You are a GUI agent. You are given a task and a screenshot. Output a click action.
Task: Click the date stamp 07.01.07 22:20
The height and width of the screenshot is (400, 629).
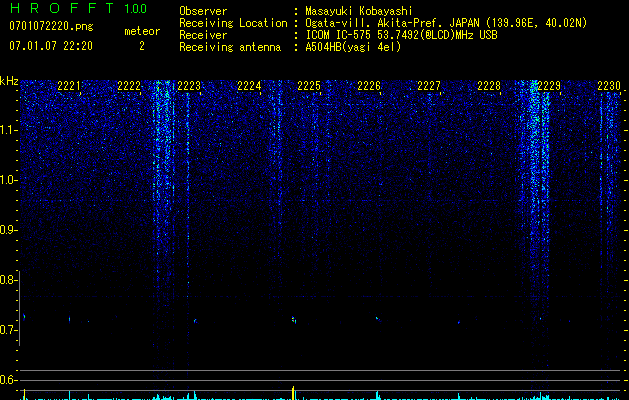51,46
